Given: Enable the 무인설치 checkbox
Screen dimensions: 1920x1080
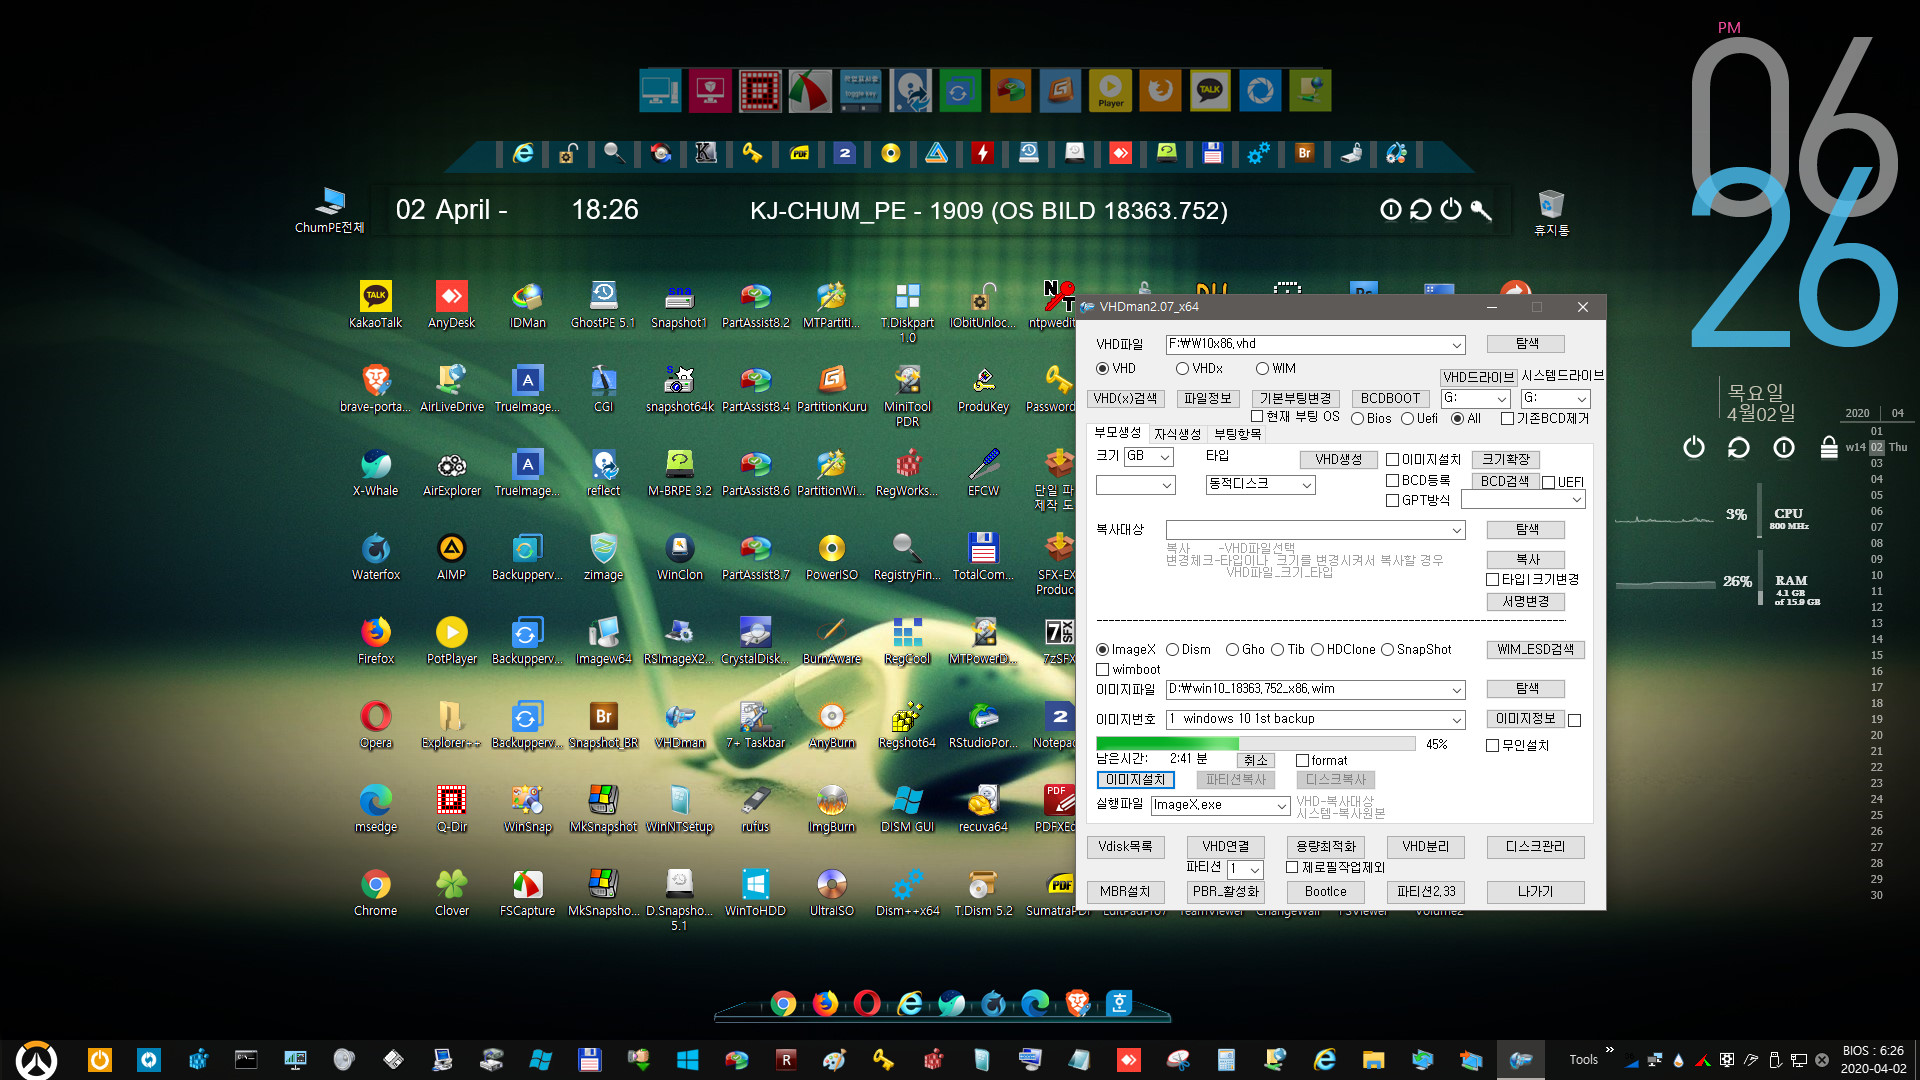Looking at the screenshot, I should coord(1492,746).
